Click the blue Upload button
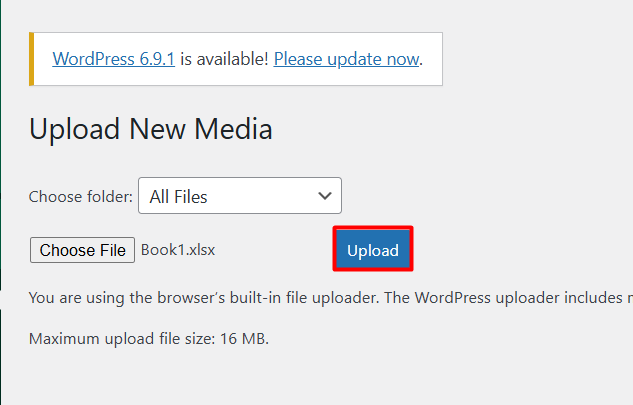This screenshot has width=633, height=405. pos(373,250)
